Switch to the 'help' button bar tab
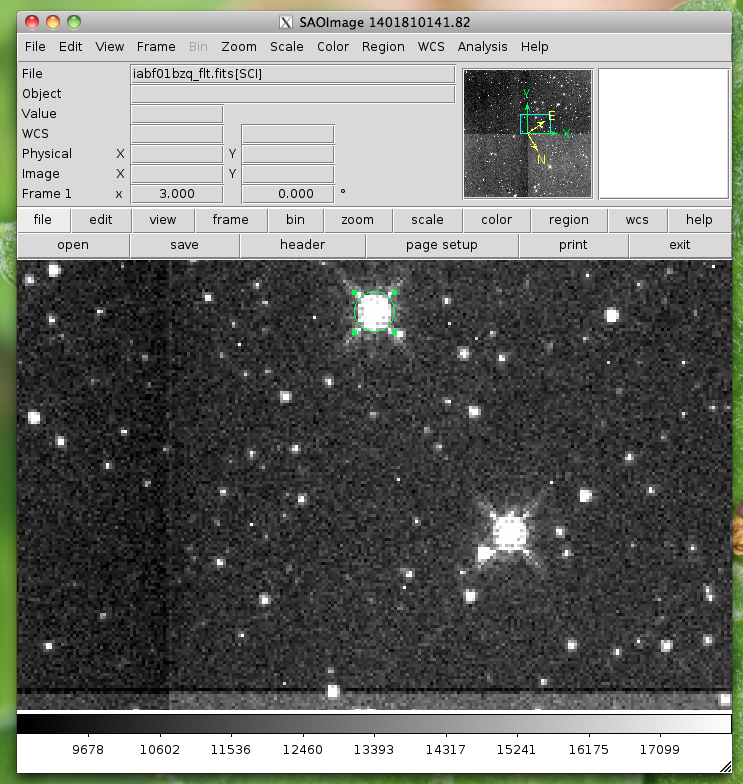Image resolution: width=743 pixels, height=784 pixels. click(x=699, y=220)
